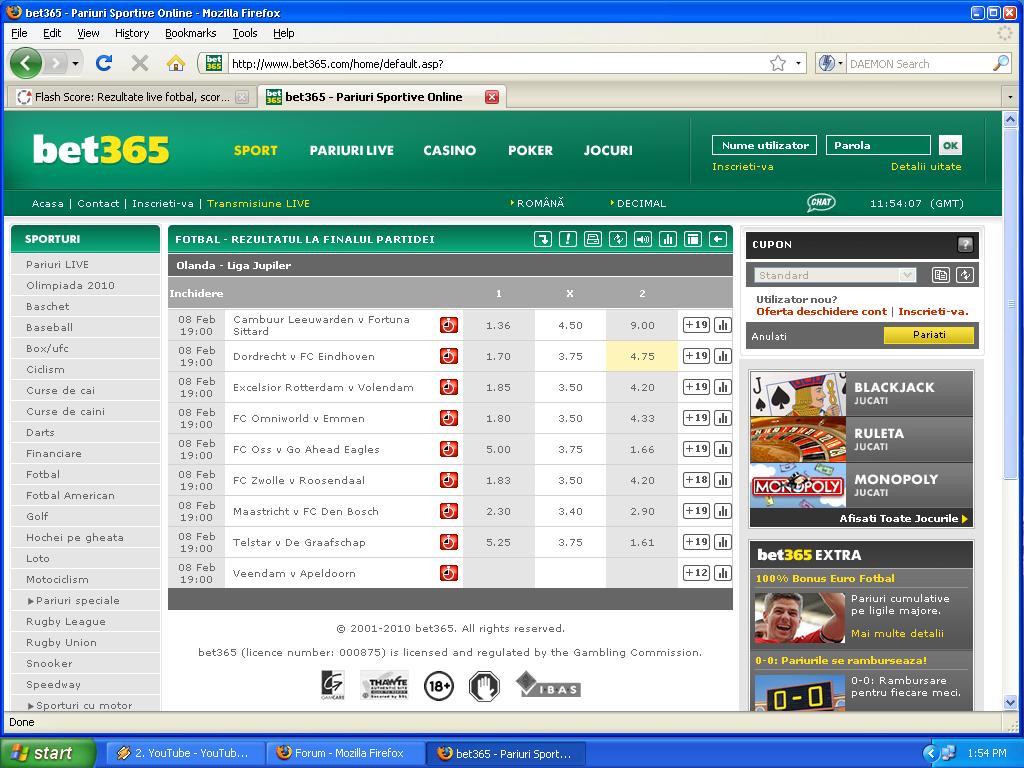Click the Detalii uitate link
Viewport: 1024px width, 768px height.
pyautogui.click(x=926, y=167)
